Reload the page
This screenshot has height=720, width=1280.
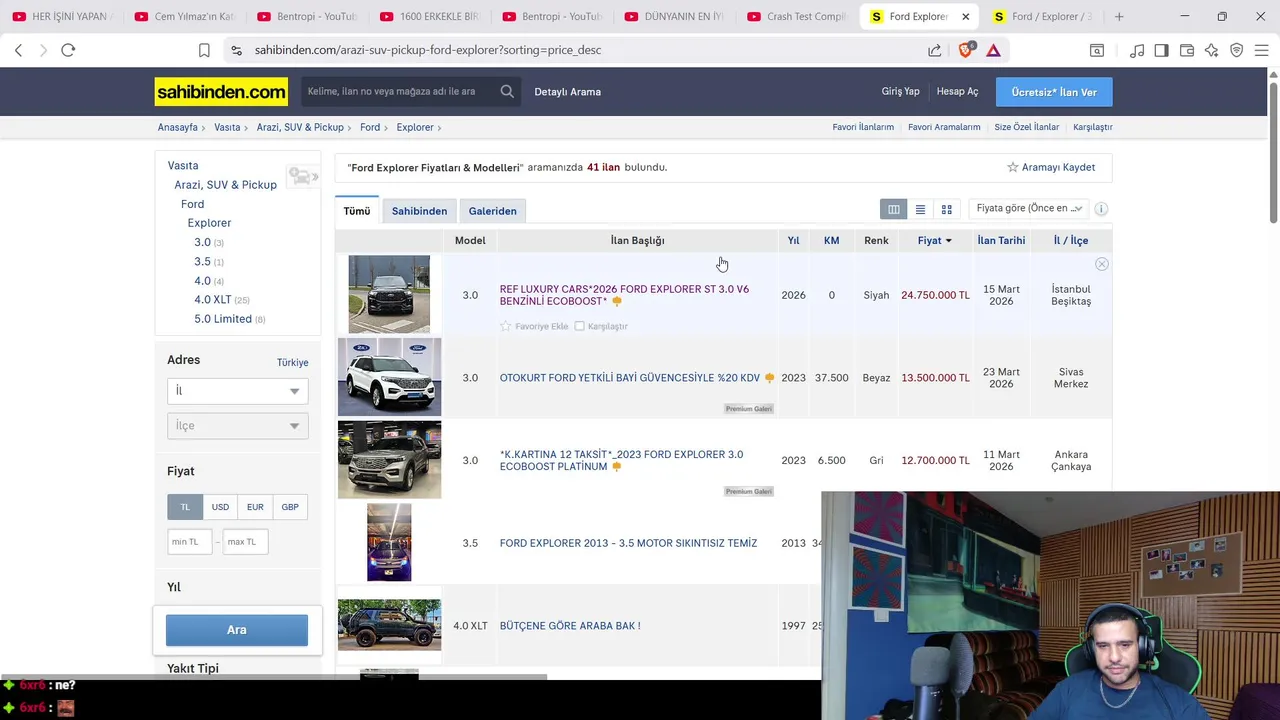tap(68, 50)
